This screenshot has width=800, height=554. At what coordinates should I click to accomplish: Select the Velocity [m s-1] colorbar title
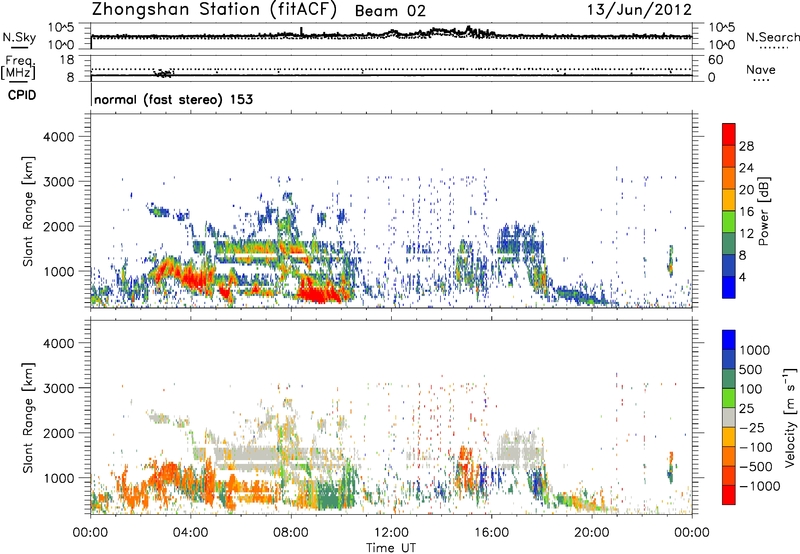[x=790, y=417]
